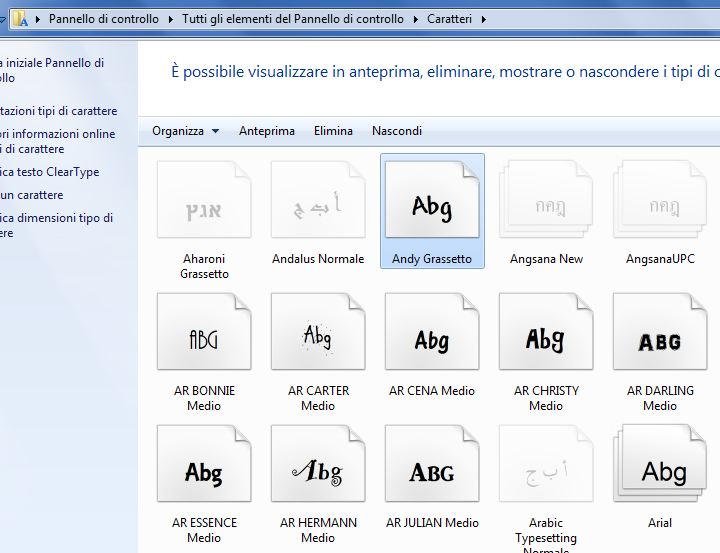This screenshot has height=553, width=720.
Task: Select the Aharoni Grassetto font icon
Action: click(204, 199)
